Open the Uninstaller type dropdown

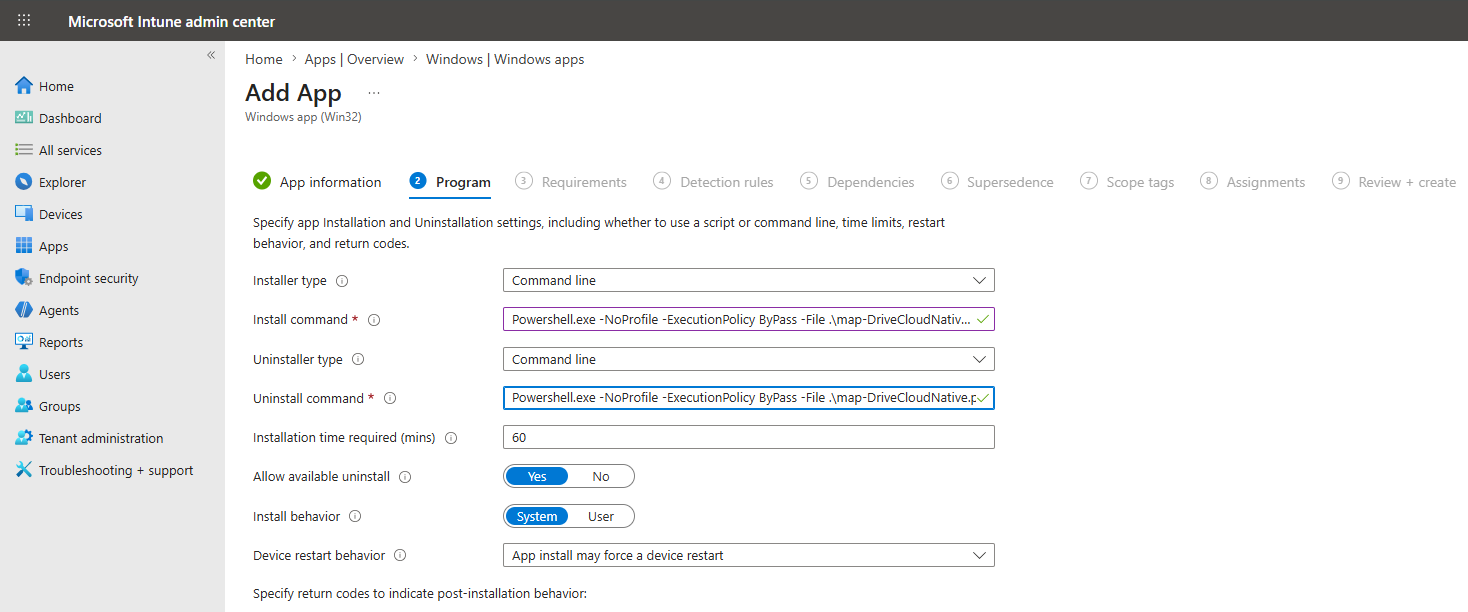(749, 358)
